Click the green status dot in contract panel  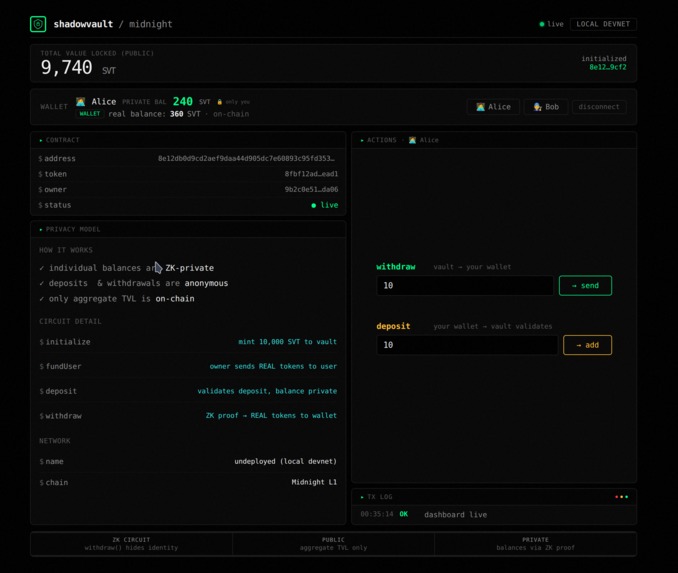click(x=313, y=205)
